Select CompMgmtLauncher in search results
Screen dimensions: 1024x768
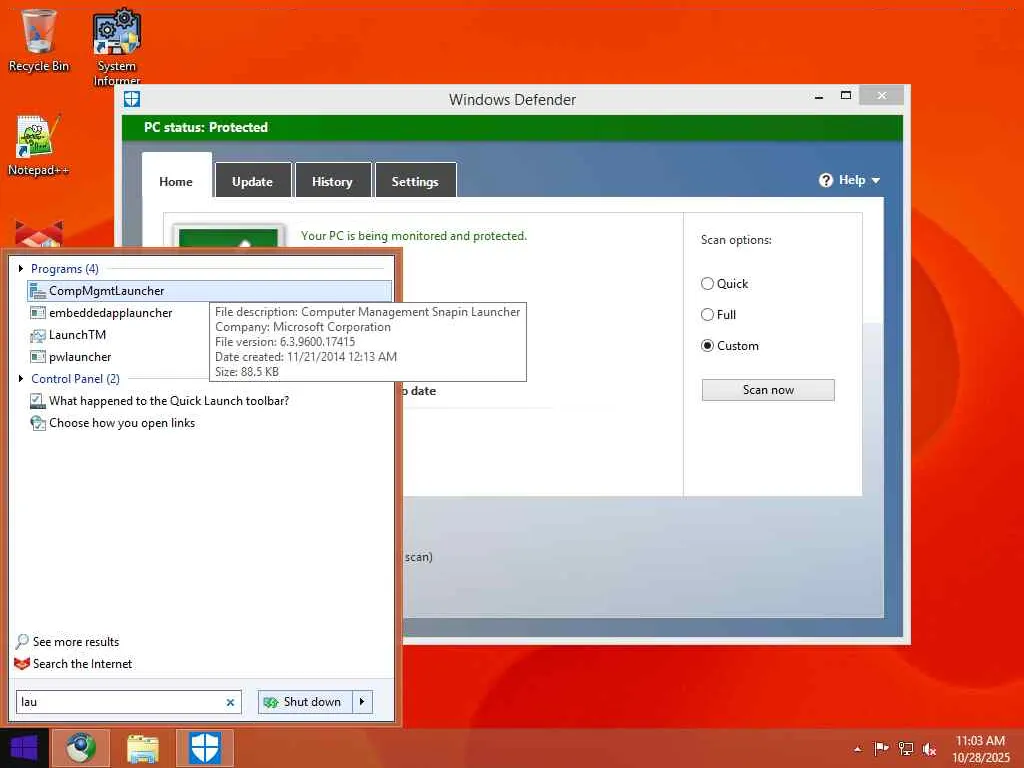[x=210, y=291]
